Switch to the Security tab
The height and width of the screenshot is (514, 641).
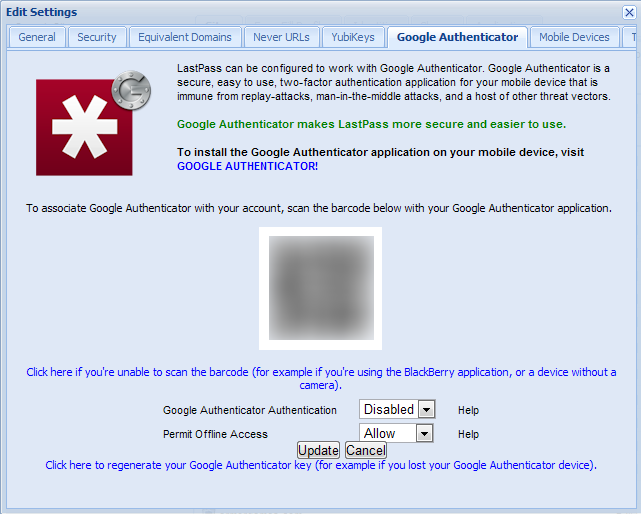(97, 37)
